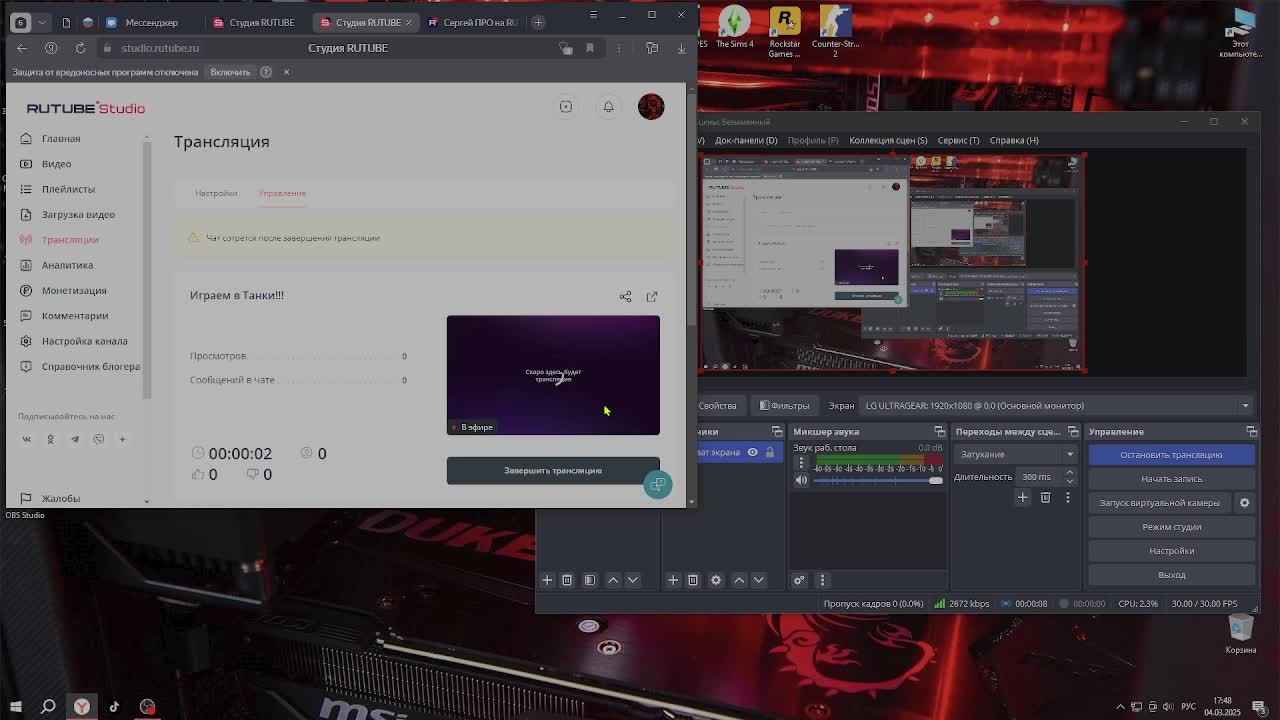The height and width of the screenshot is (720, 1280).
Task: Open desktop audio options three-dot menu
Action: click(x=801, y=464)
